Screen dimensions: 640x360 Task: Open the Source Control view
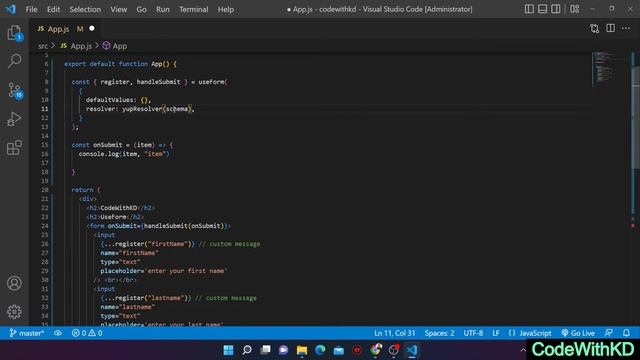15,90
